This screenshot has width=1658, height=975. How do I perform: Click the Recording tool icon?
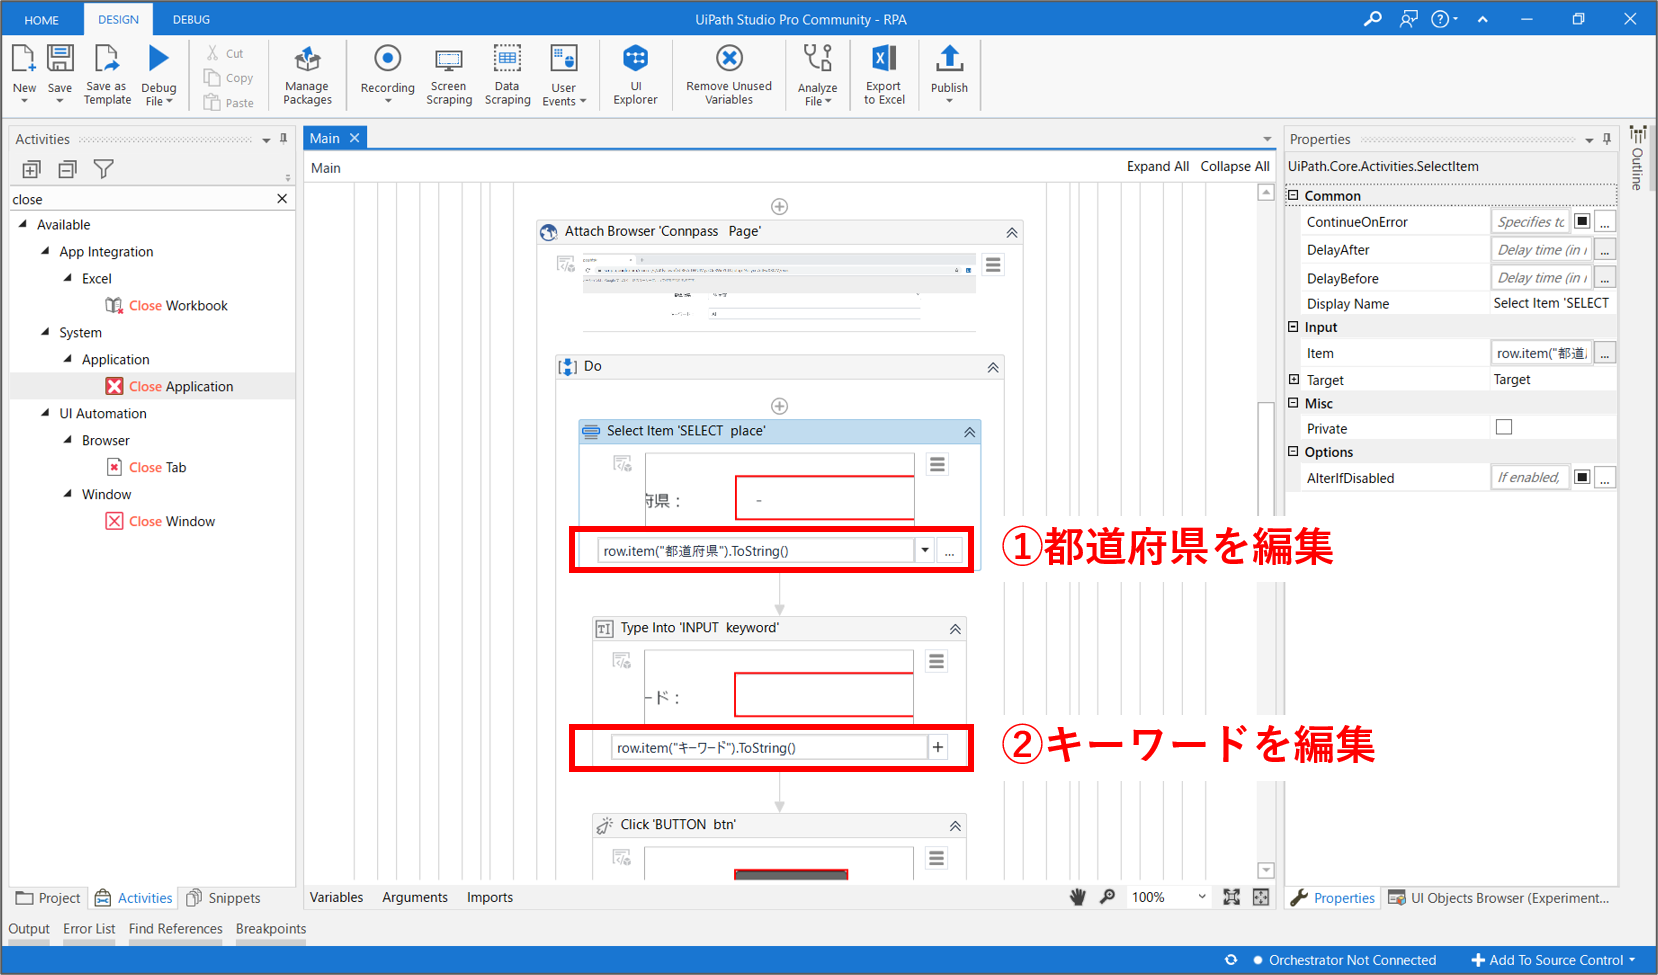pos(387,60)
